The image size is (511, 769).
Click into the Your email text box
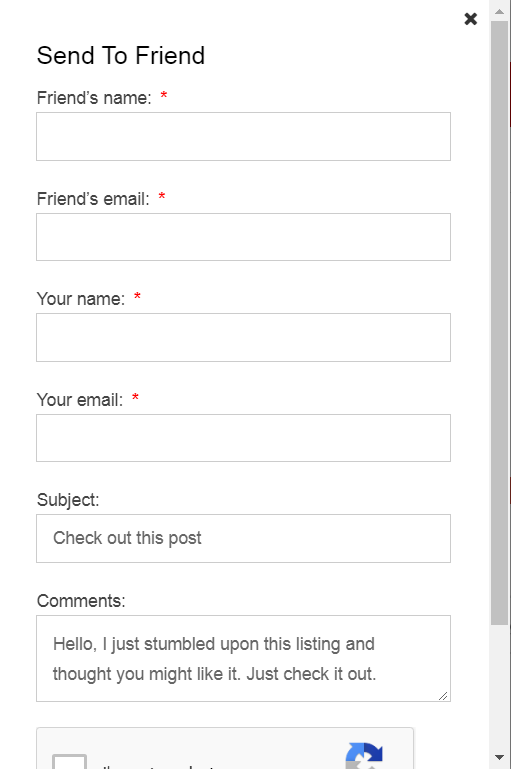pyautogui.click(x=243, y=438)
